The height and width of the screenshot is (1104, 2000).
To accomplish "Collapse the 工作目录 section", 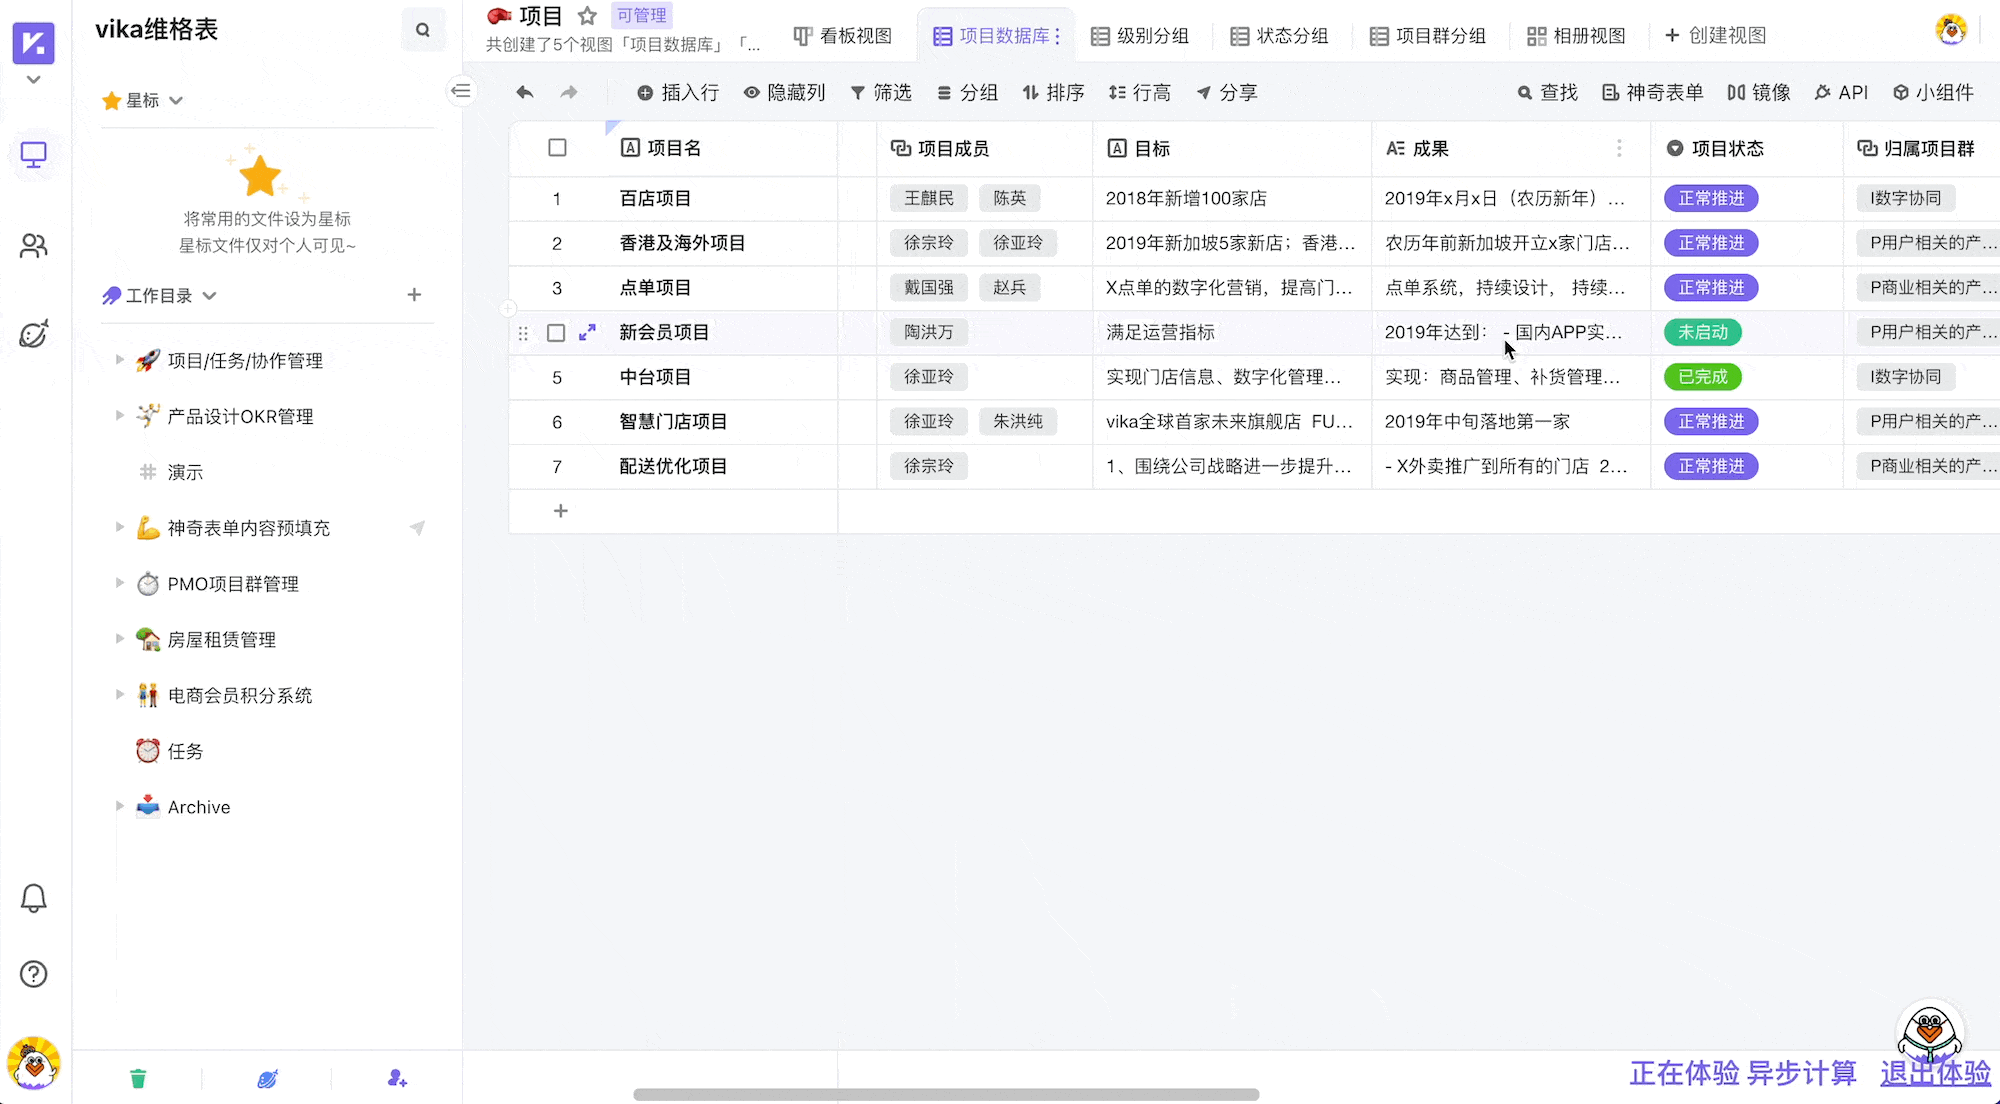I will click(x=210, y=295).
